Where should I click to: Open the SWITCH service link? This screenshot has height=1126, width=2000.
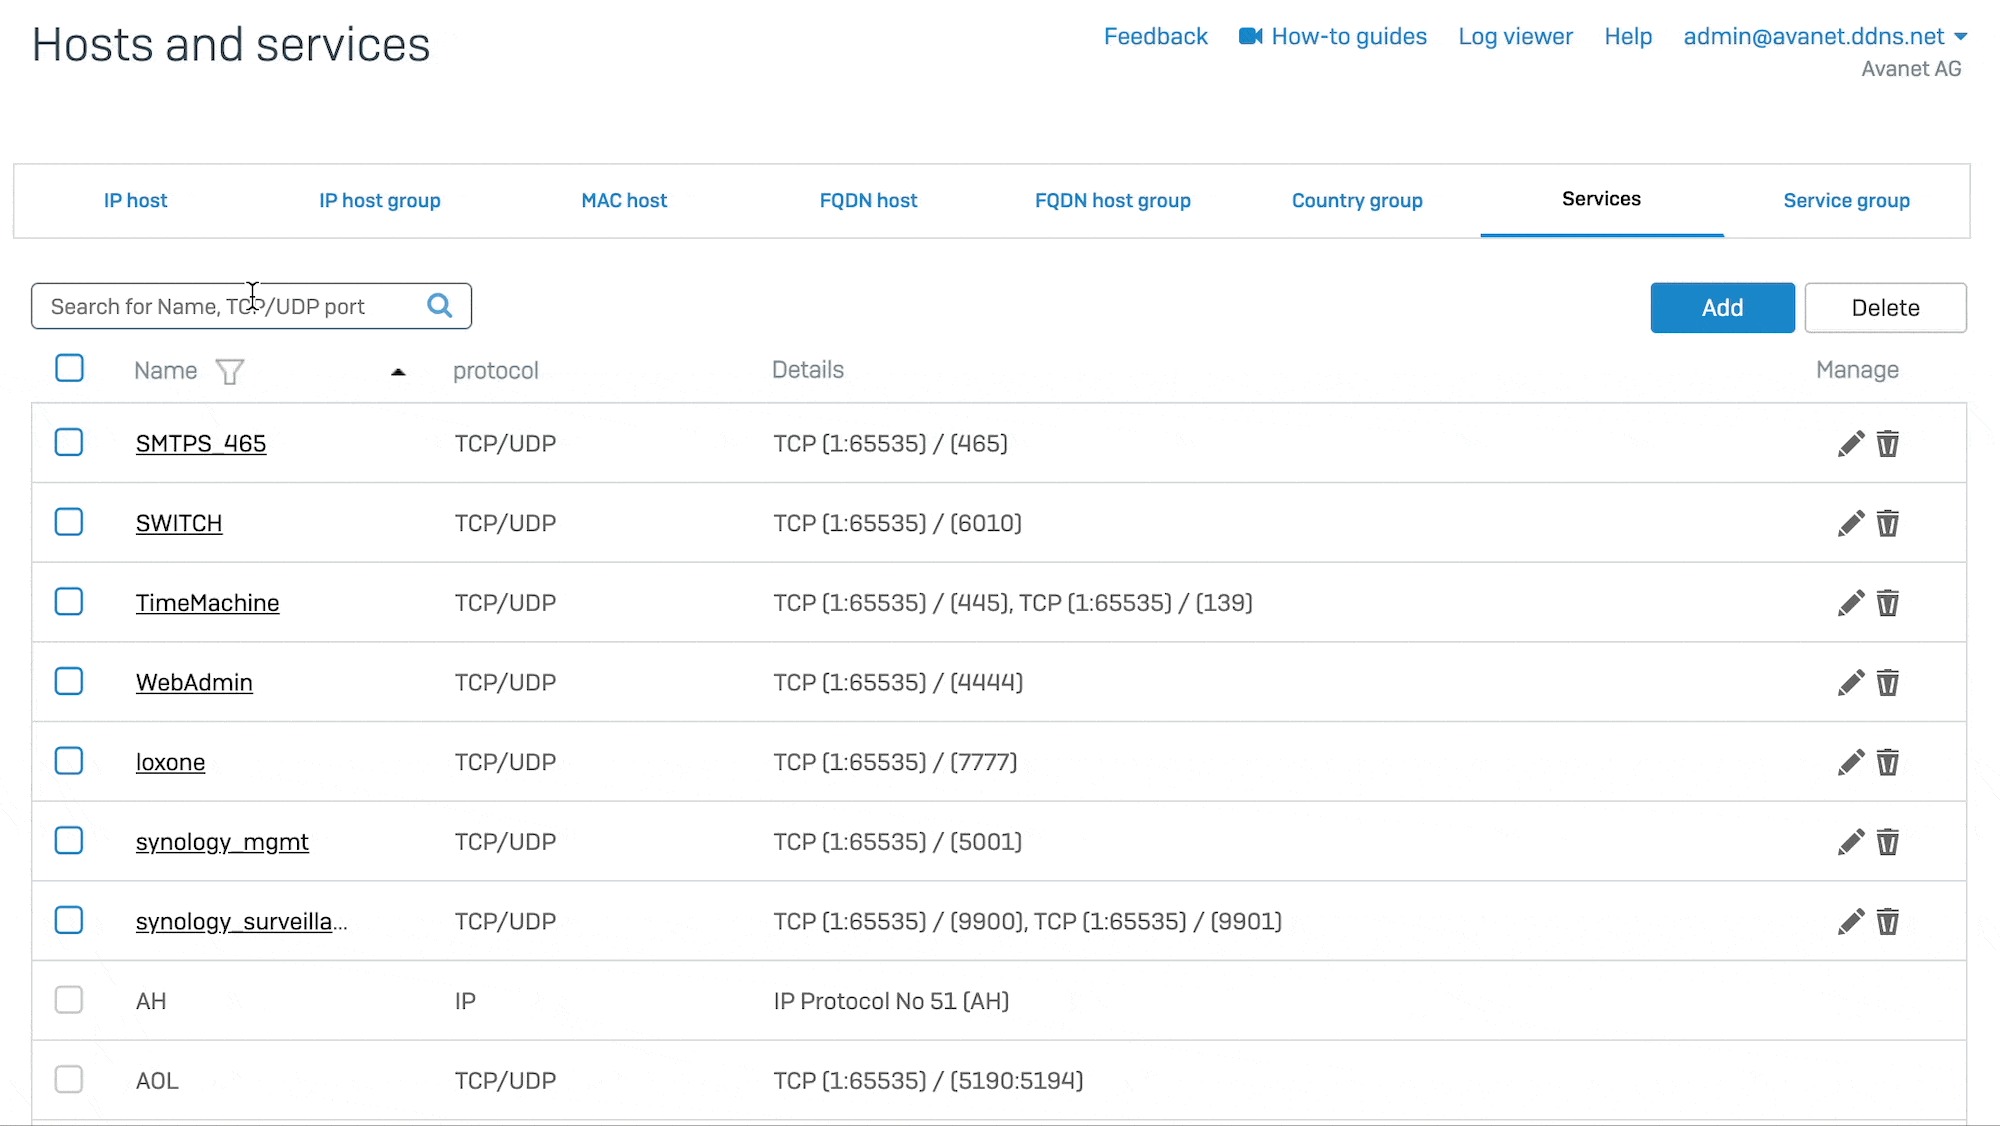(179, 523)
